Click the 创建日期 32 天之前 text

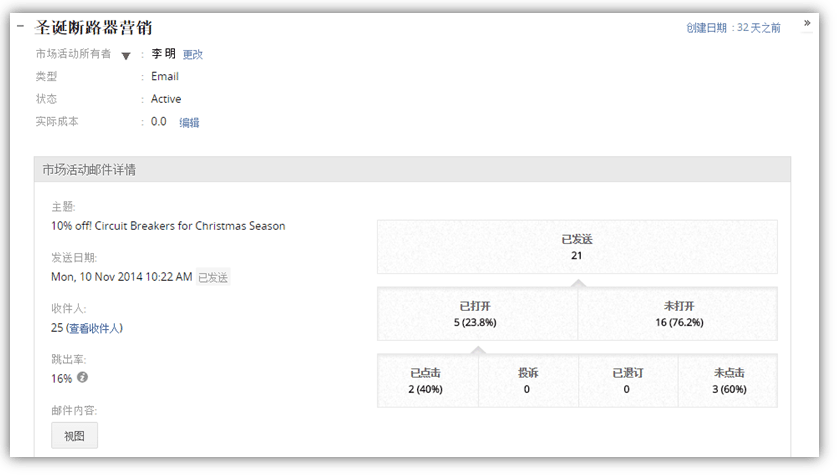[x=733, y=28]
